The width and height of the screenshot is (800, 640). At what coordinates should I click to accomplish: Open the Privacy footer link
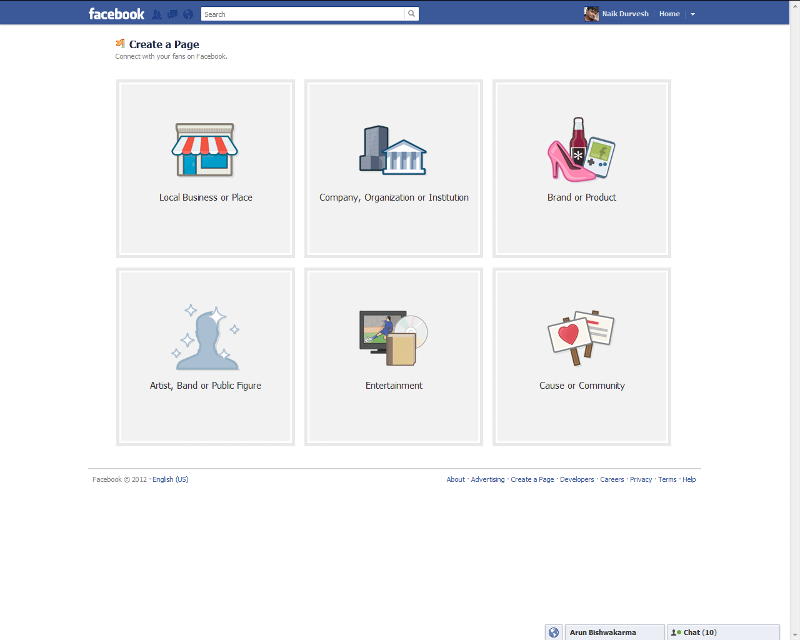point(641,479)
